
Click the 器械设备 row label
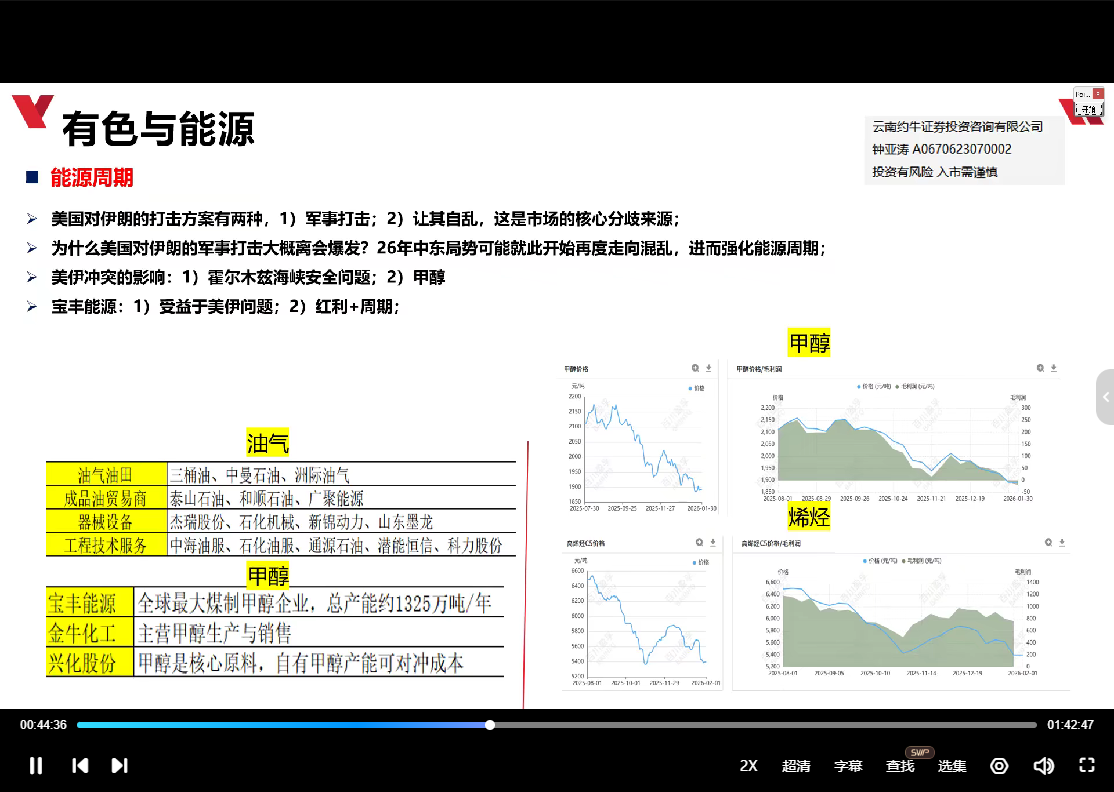[107, 522]
